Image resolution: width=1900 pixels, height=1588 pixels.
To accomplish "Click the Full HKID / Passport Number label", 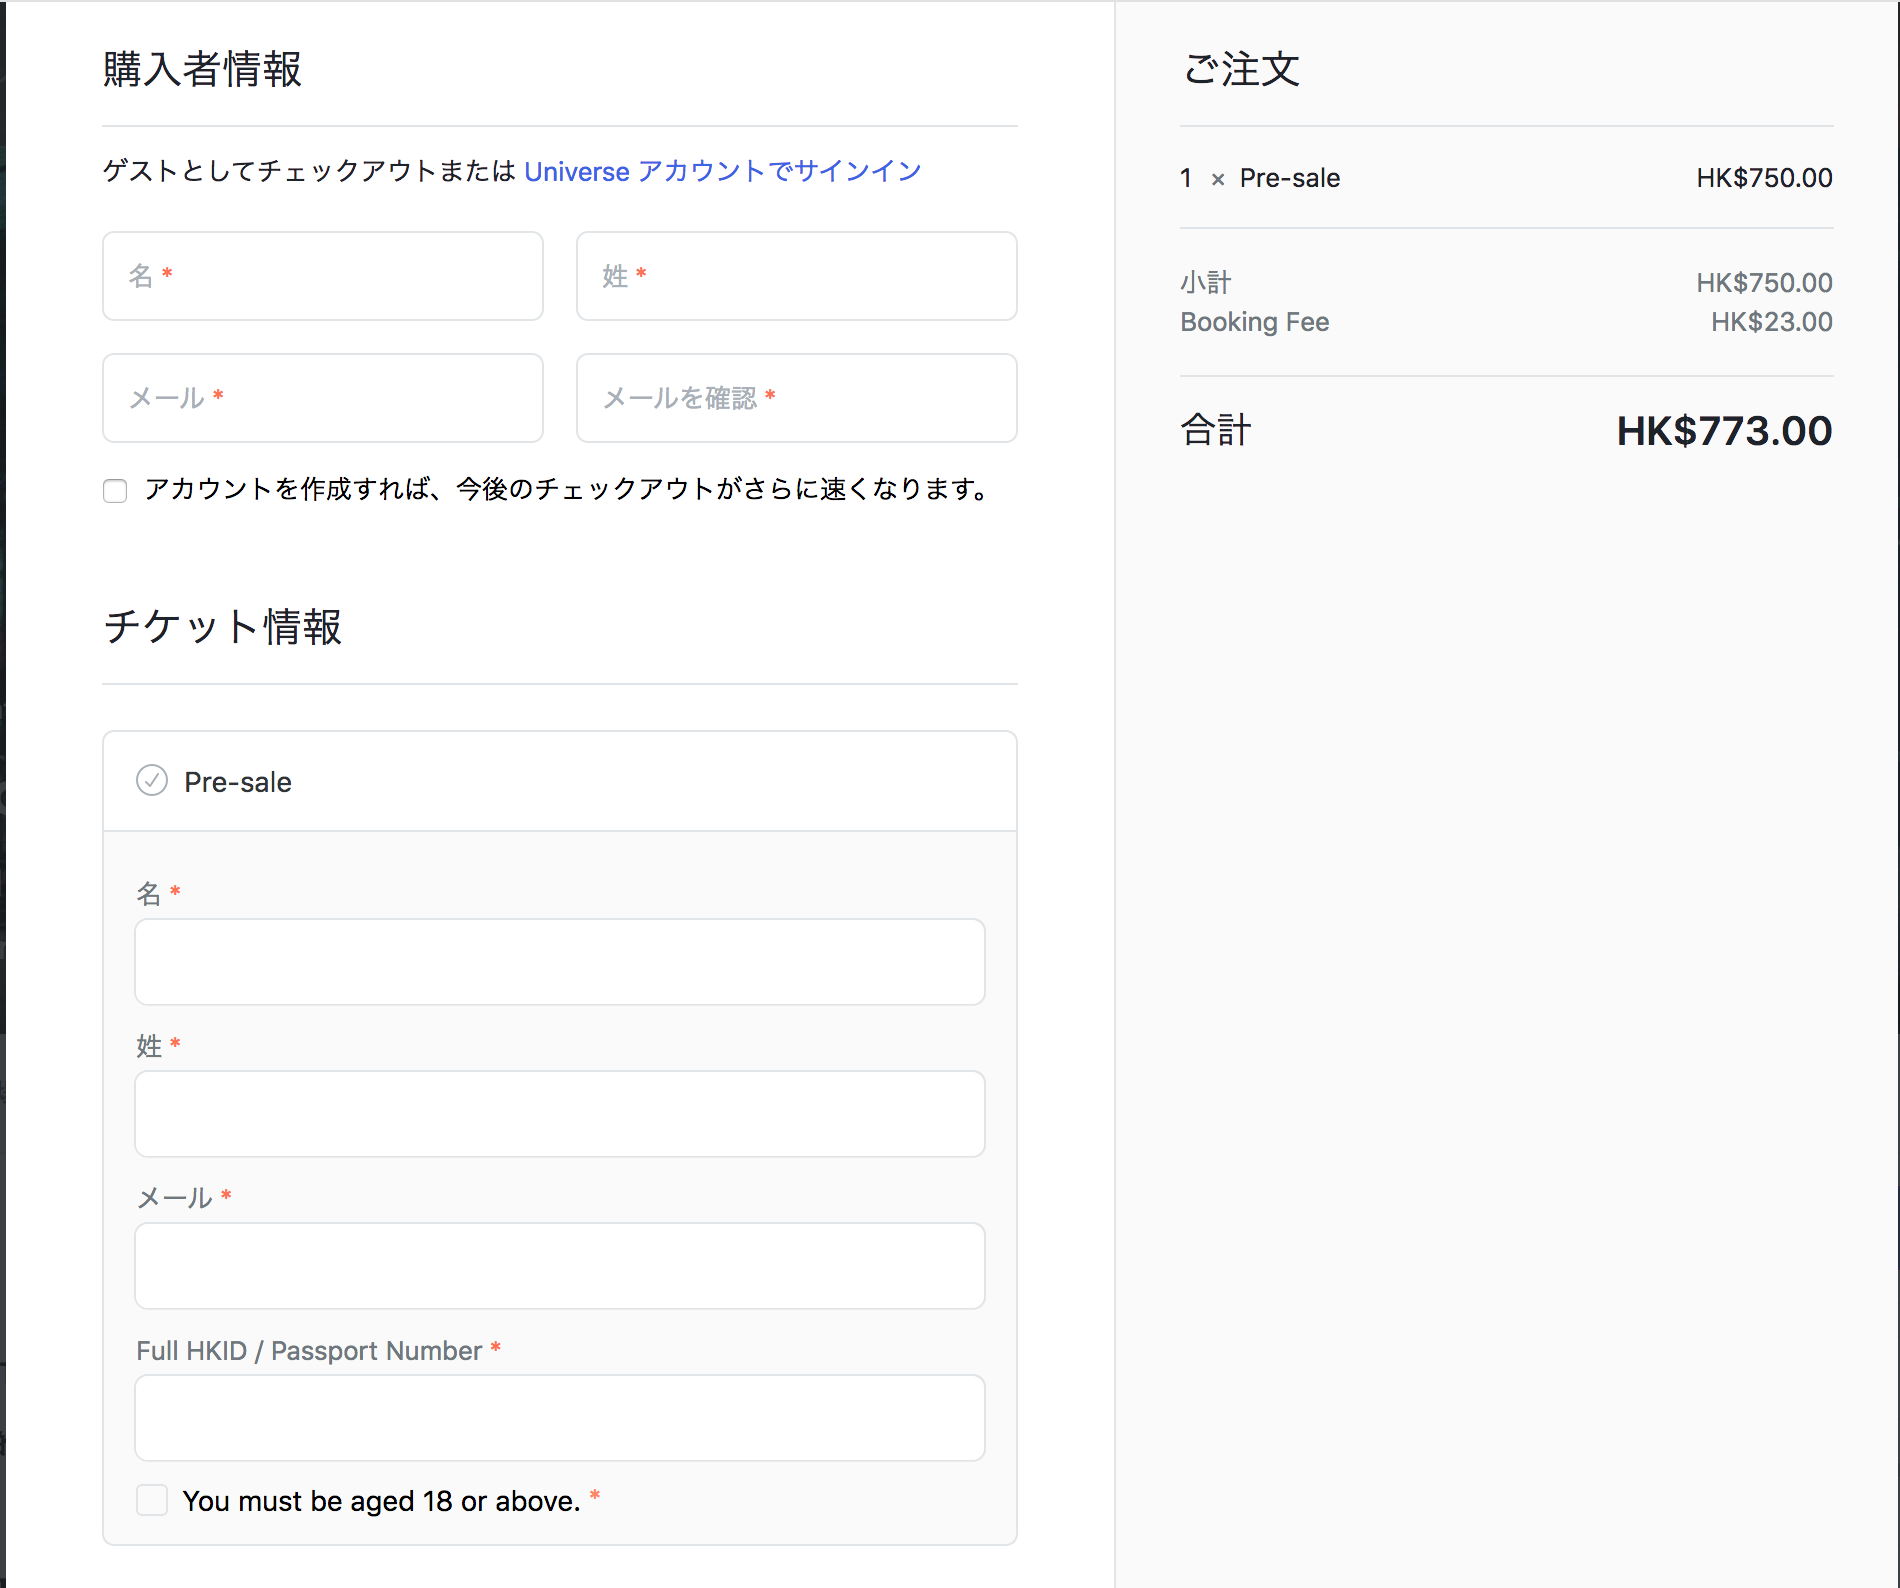I will [309, 1351].
